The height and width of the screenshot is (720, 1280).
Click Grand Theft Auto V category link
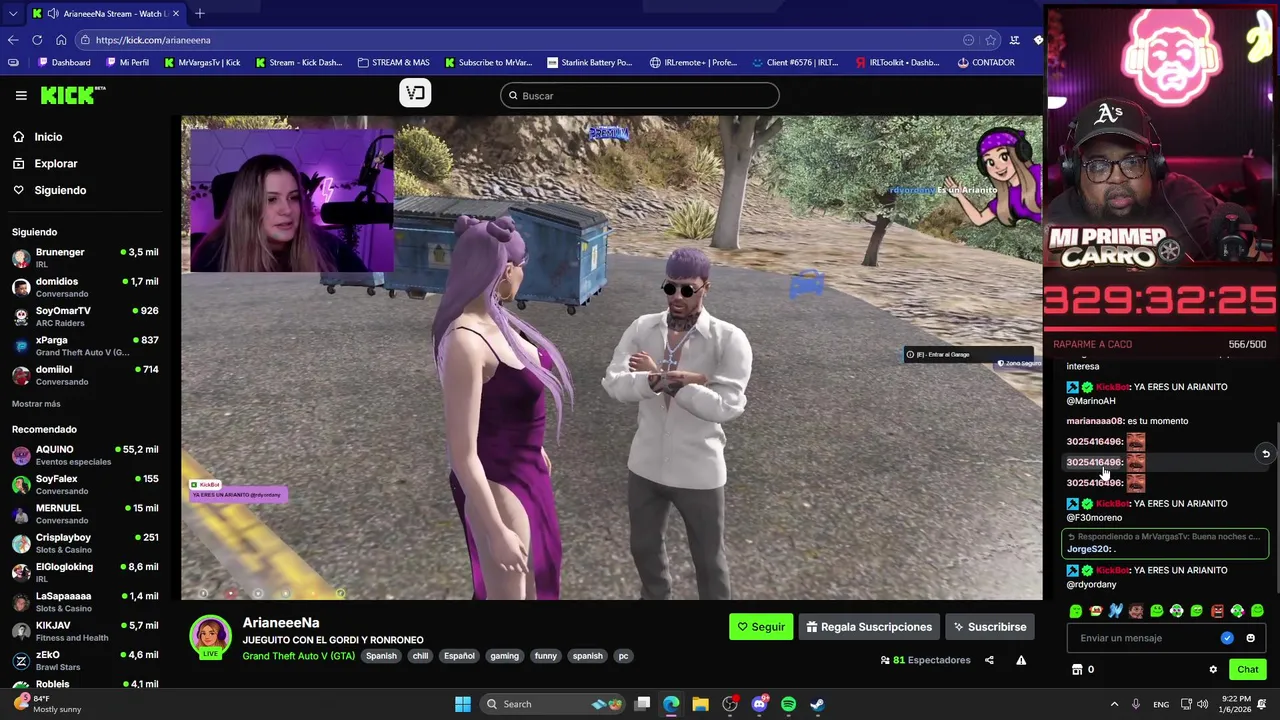(x=298, y=656)
